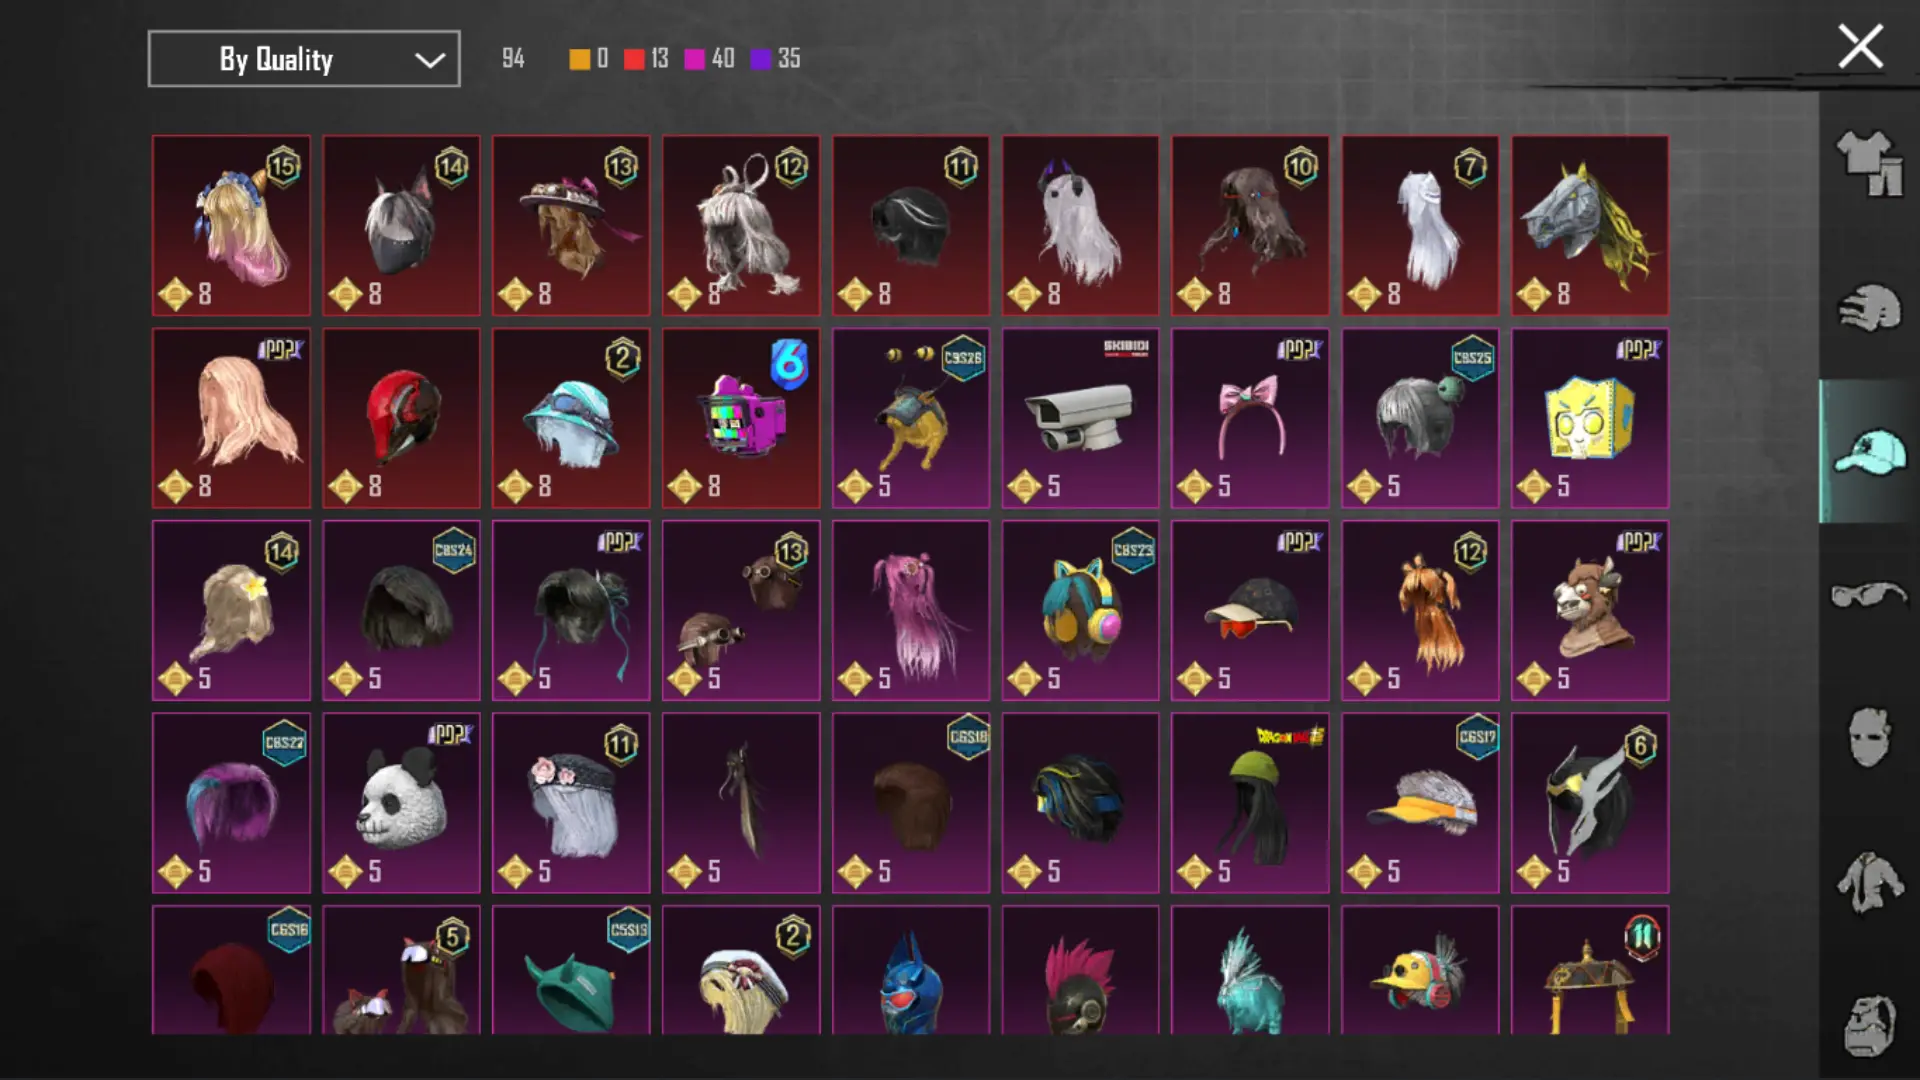Open the glasses category icon
The image size is (1920, 1080).
click(1869, 595)
